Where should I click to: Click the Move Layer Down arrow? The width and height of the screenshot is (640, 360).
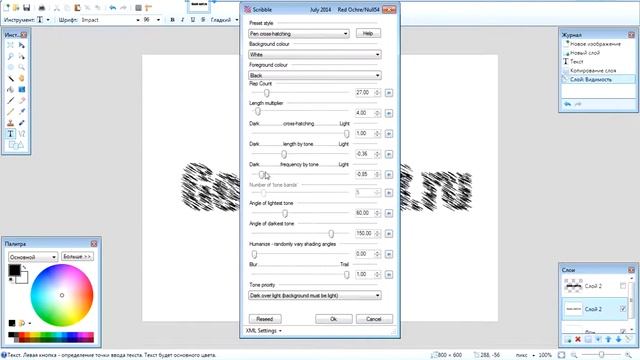[x=619, y=340]
